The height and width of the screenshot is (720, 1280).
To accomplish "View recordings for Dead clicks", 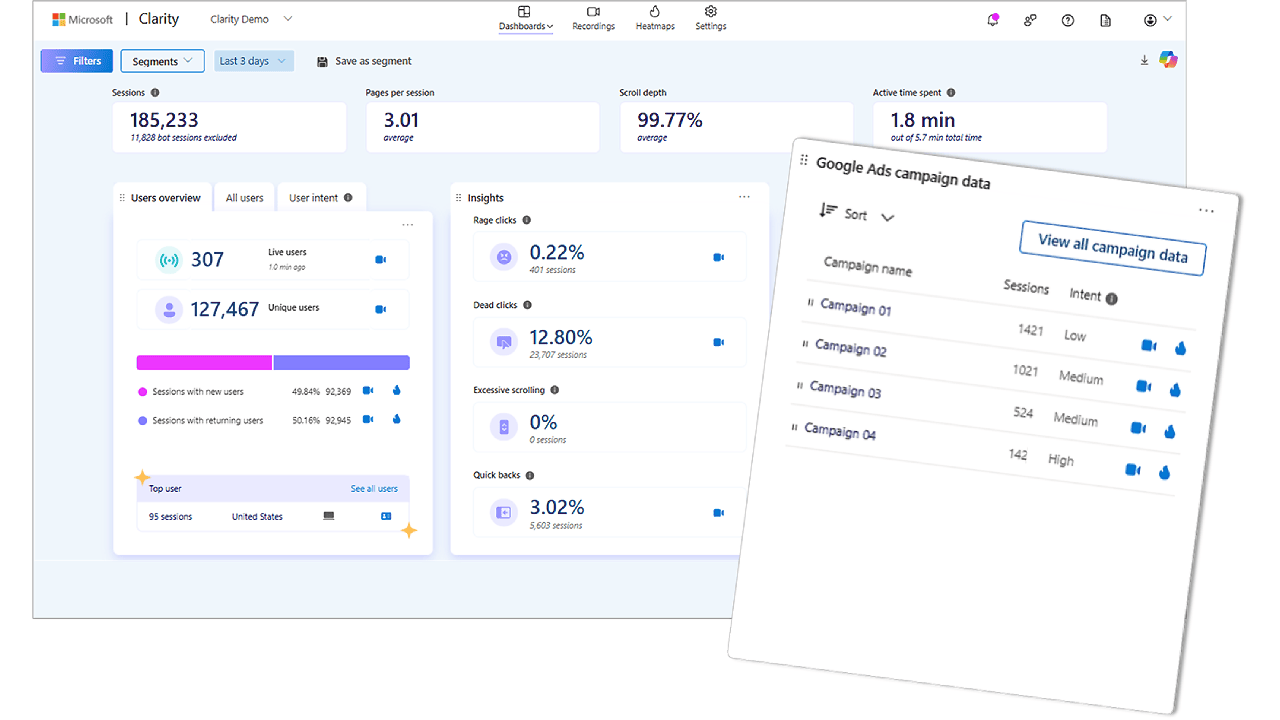I will tap(718, 342).
